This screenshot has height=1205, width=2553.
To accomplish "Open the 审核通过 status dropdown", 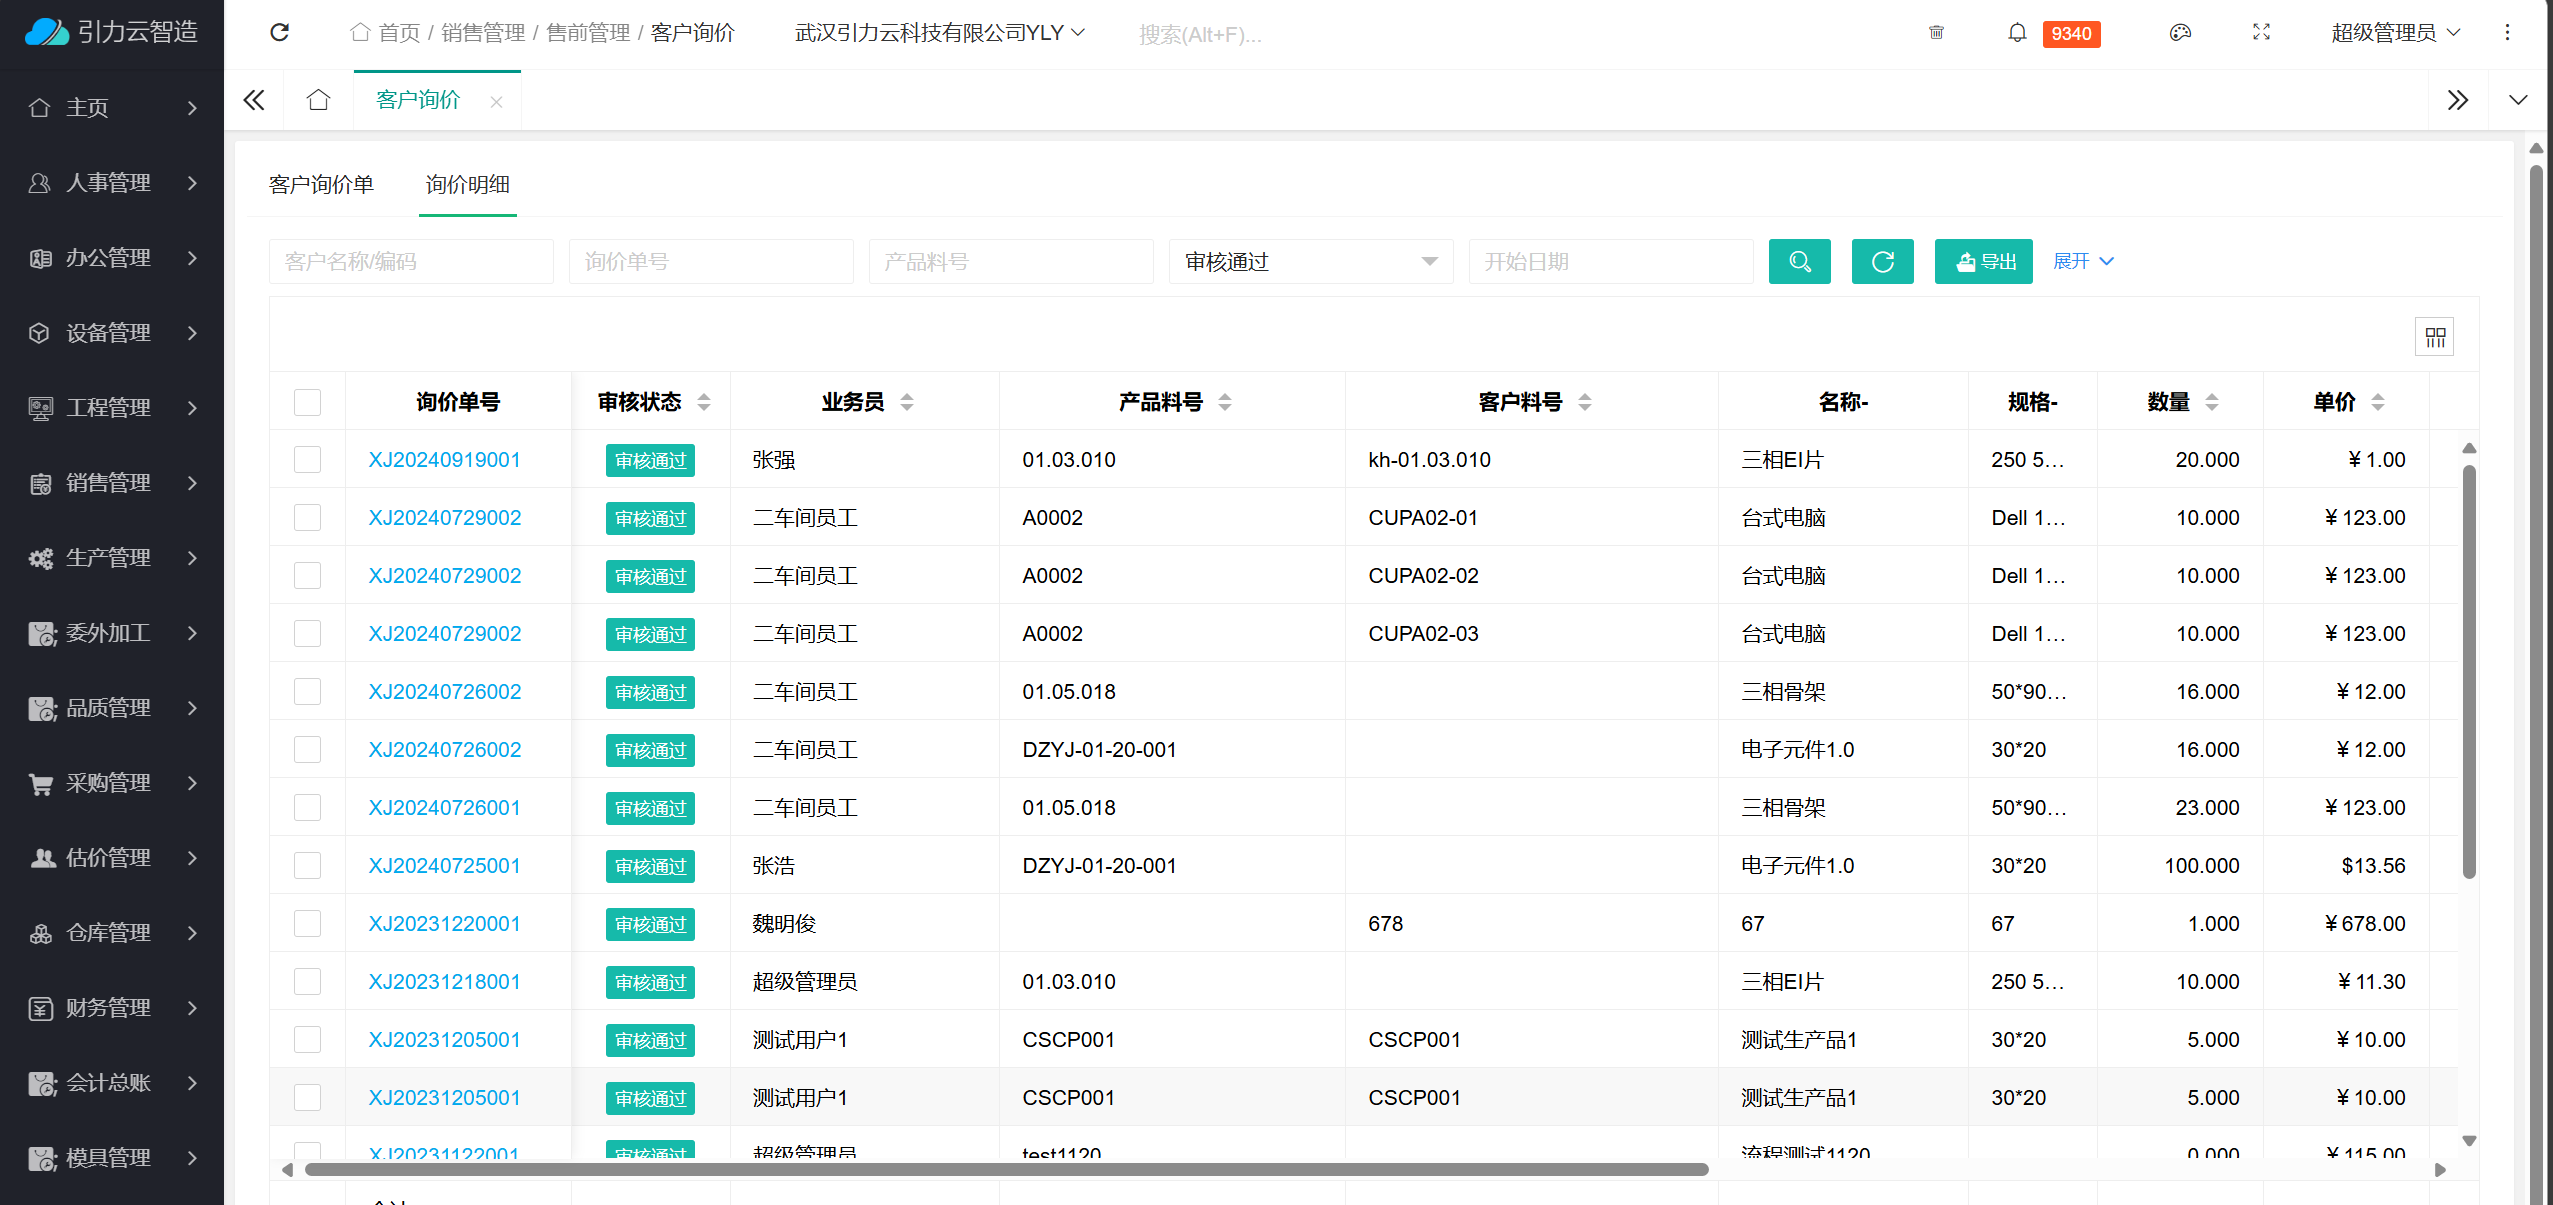I will (1310, 261).
